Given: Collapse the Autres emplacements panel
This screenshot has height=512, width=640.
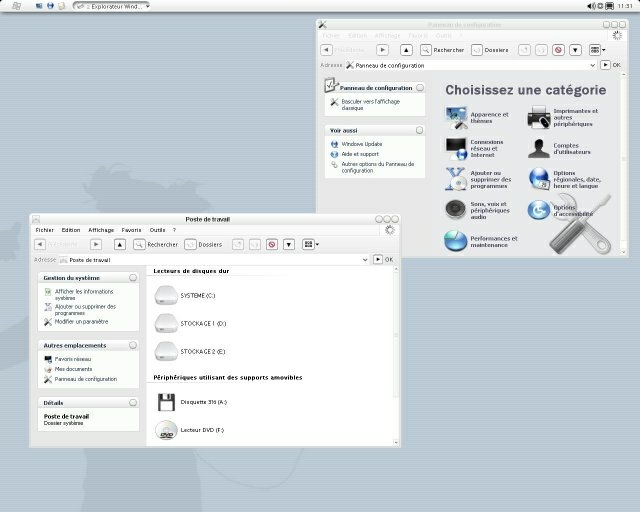Looking at the screenshot, I should tap(133, 345).
